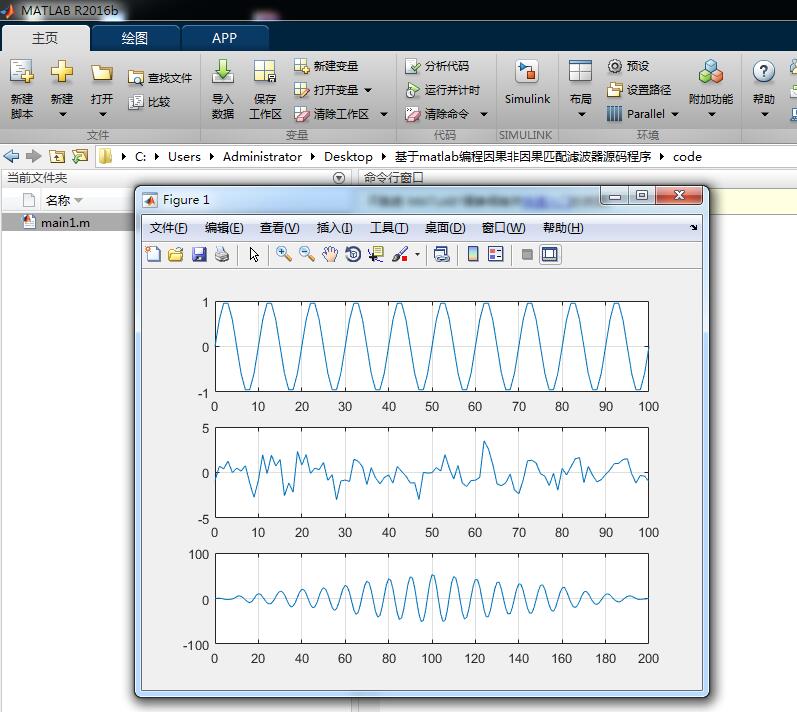Go back with the blue back arrow
This screenshot has width=797, height=712.
point(11,156)
